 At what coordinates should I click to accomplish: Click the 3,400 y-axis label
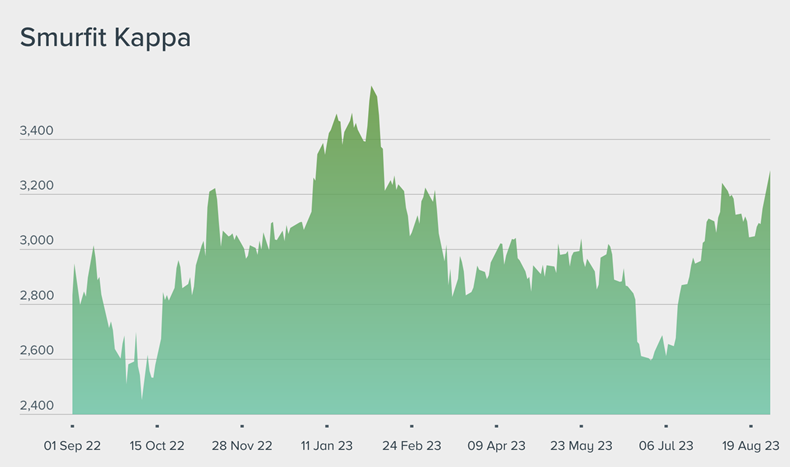click(38, 131)
